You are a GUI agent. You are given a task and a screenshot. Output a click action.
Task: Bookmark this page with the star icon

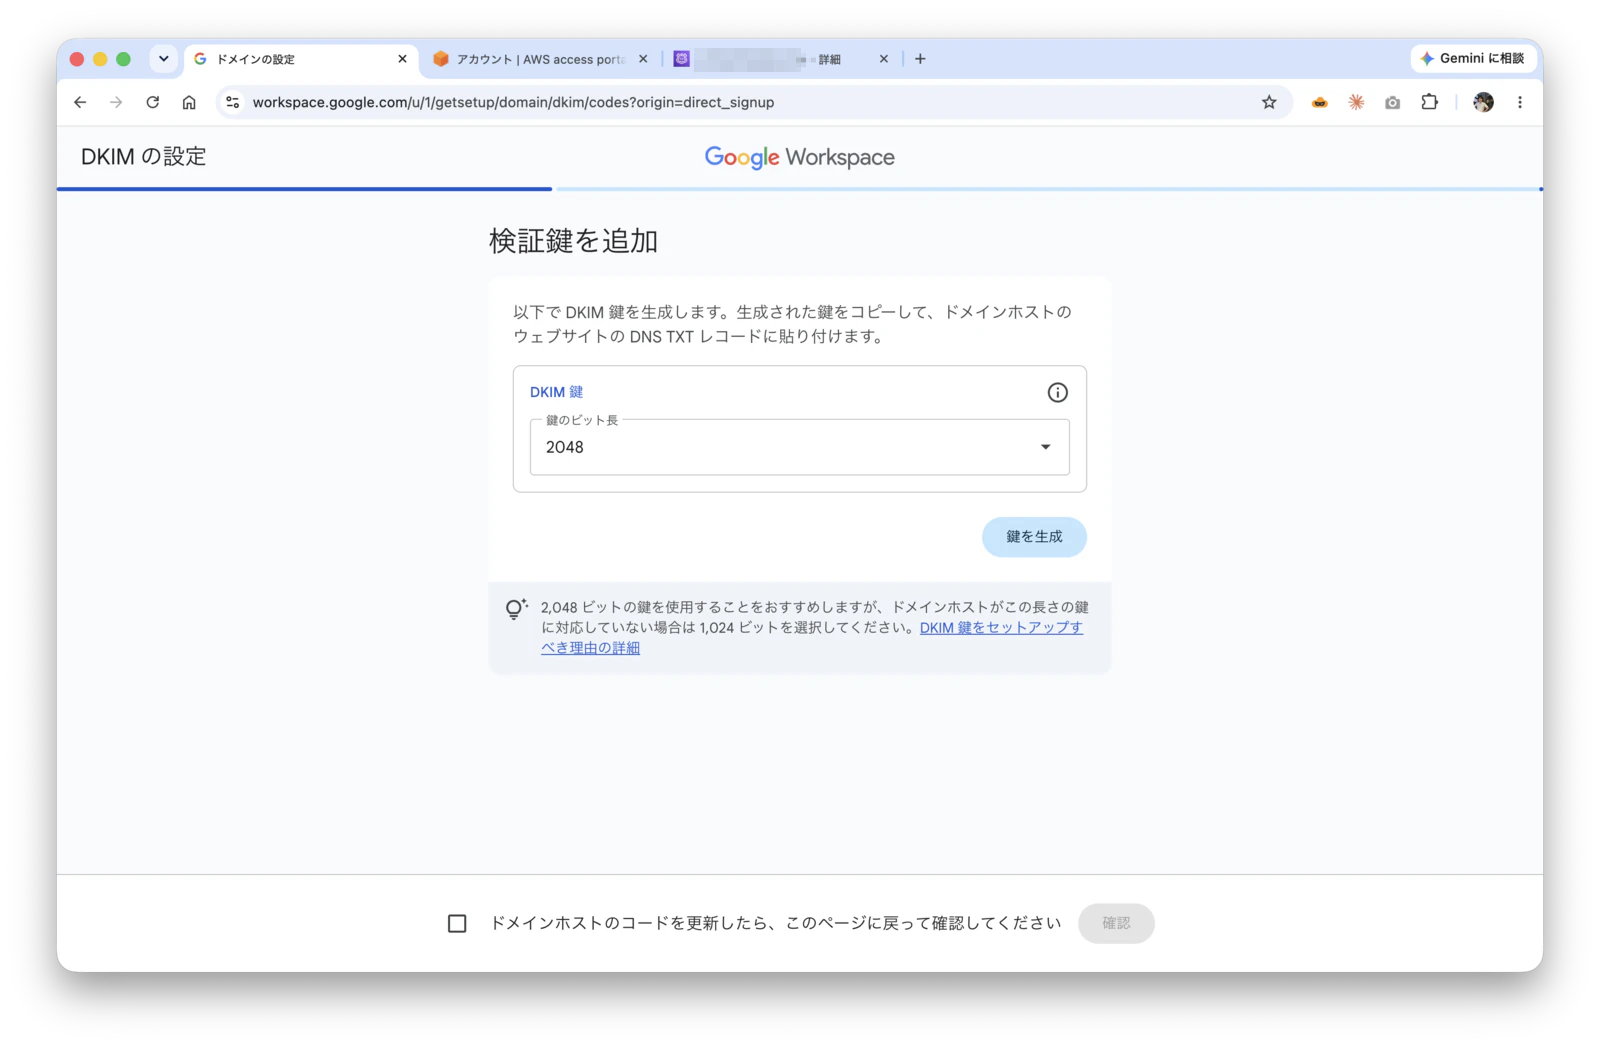[x=1269, y=102]
